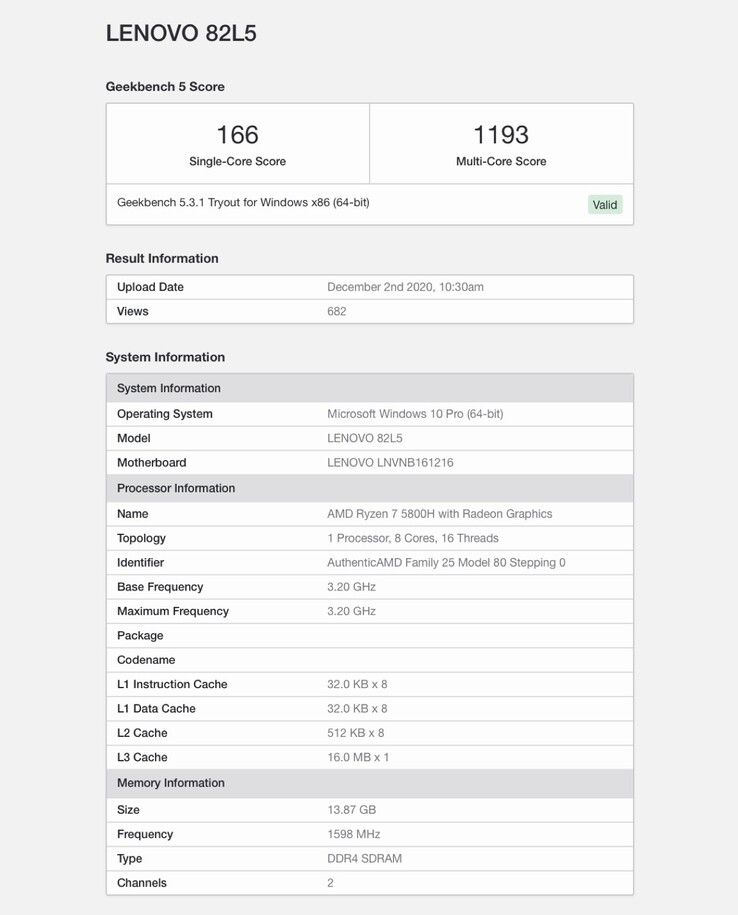738x915 pixels.
Task: Click the multi-core score 1193
Action: [x=501, y=135]
